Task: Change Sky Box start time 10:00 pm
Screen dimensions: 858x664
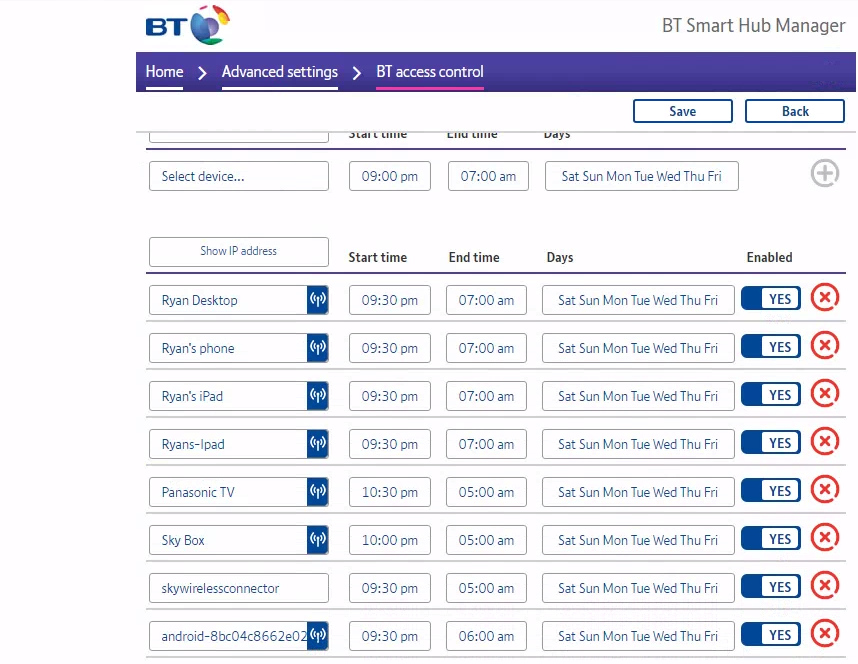Action: click(390, 540)
